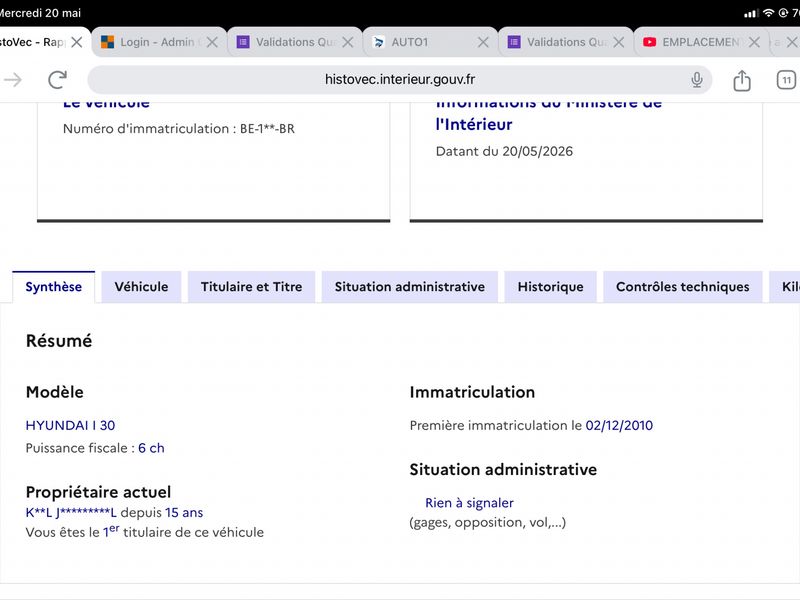The width and height of the screenshot is (800, 600).
Task: Reload the HistoVec page
Action: click(x=57, y=80)
